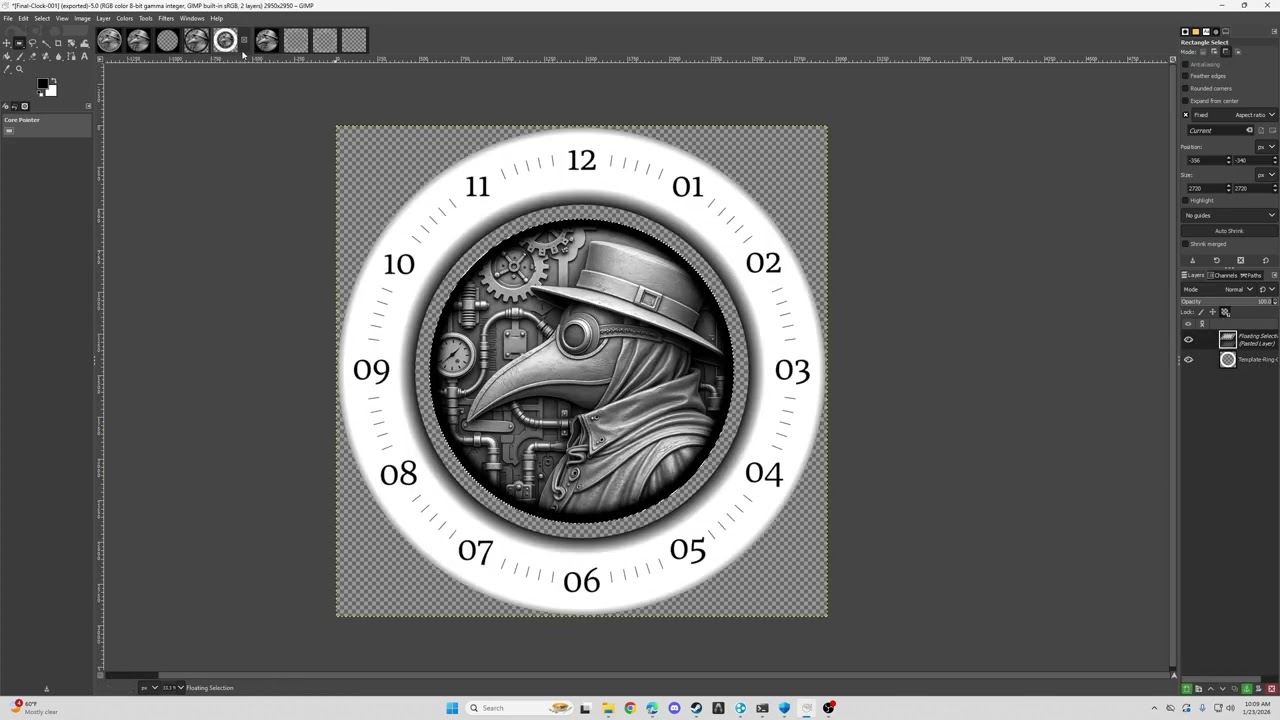Select the Unified Transform tool
The image size is (1280, 720).
tap(71, 43)
